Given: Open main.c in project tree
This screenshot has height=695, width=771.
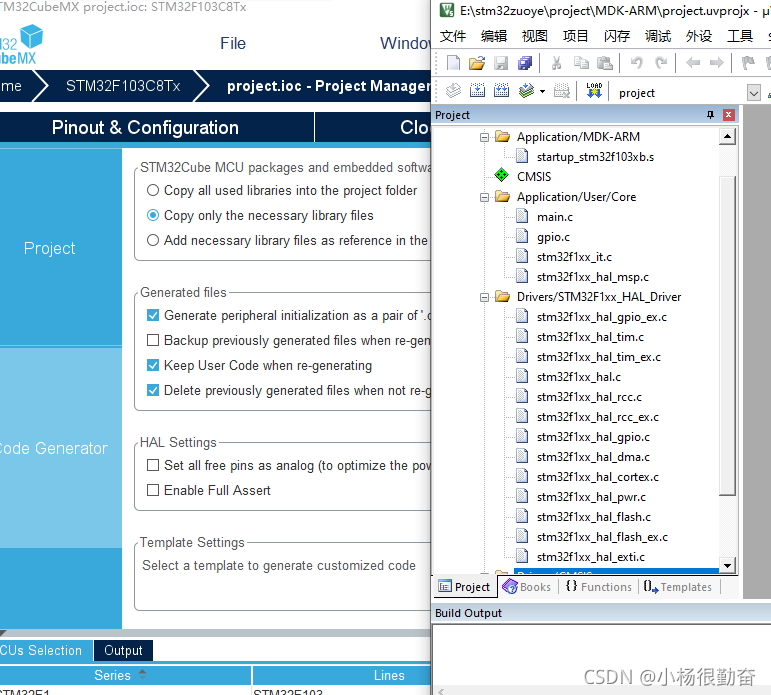Looking at the screenshot, I should pyautogui.click(x=555, y=217).
